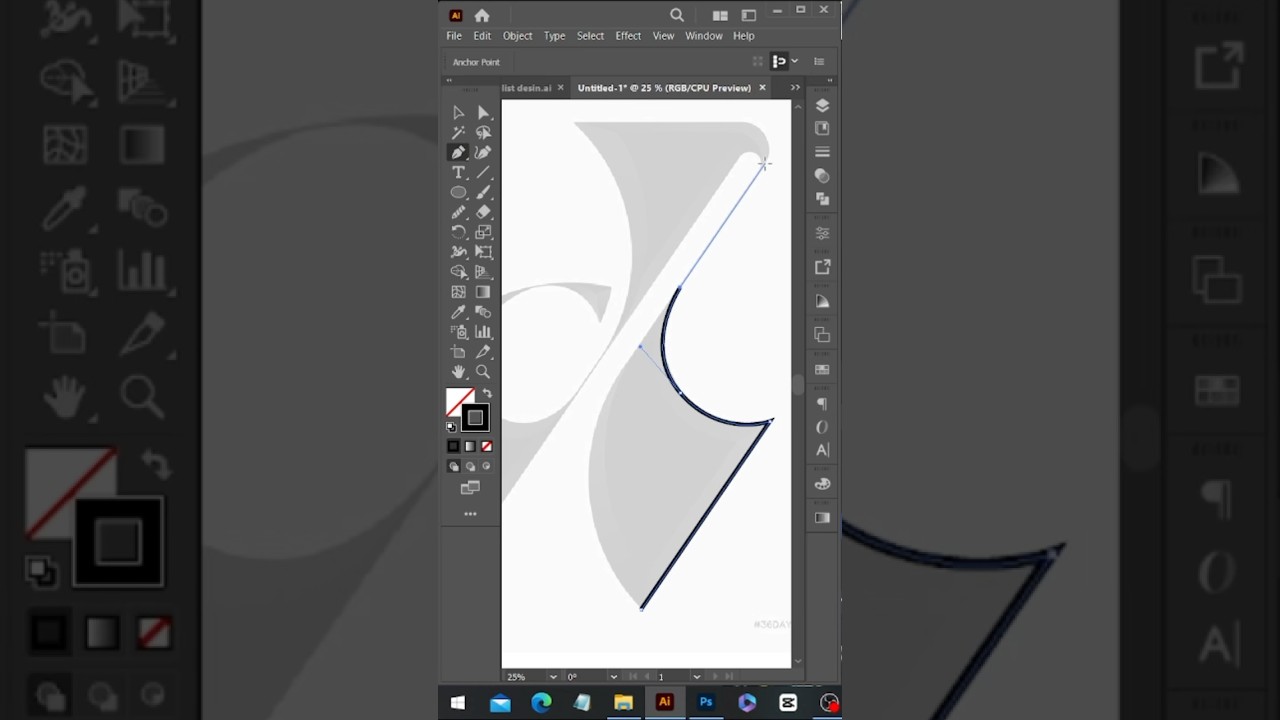Enable Draw Behind mode
This screenshot has height=720, width=1280.
(x=470, y=466)
